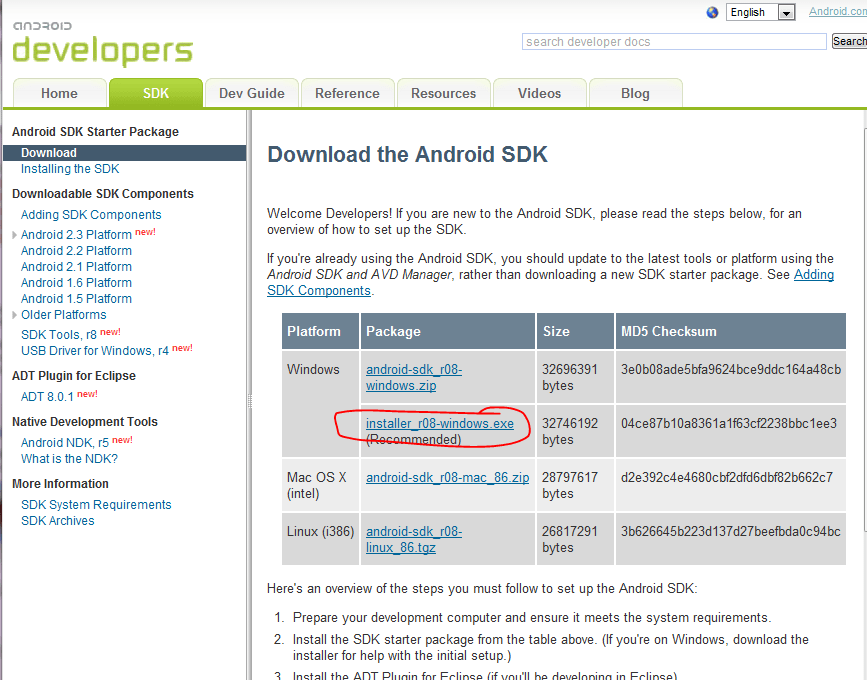Open Installing the SDK link
The height and width of the screenshot is (680, 867).
coord(70,169)
